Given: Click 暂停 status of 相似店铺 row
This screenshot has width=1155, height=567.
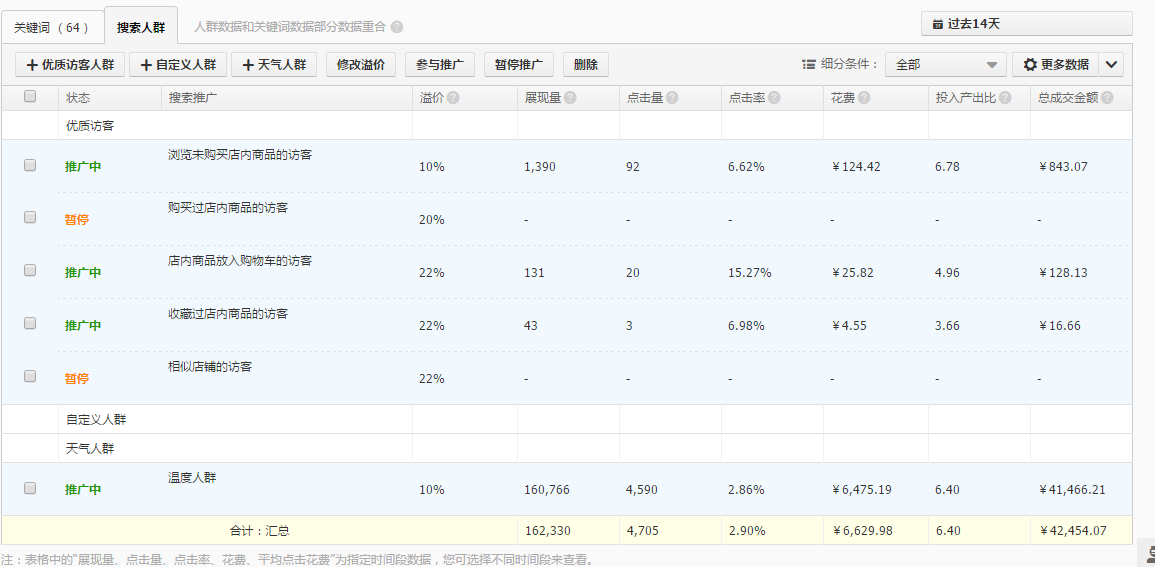Looking at the screenshot, I should coord(77,378).
